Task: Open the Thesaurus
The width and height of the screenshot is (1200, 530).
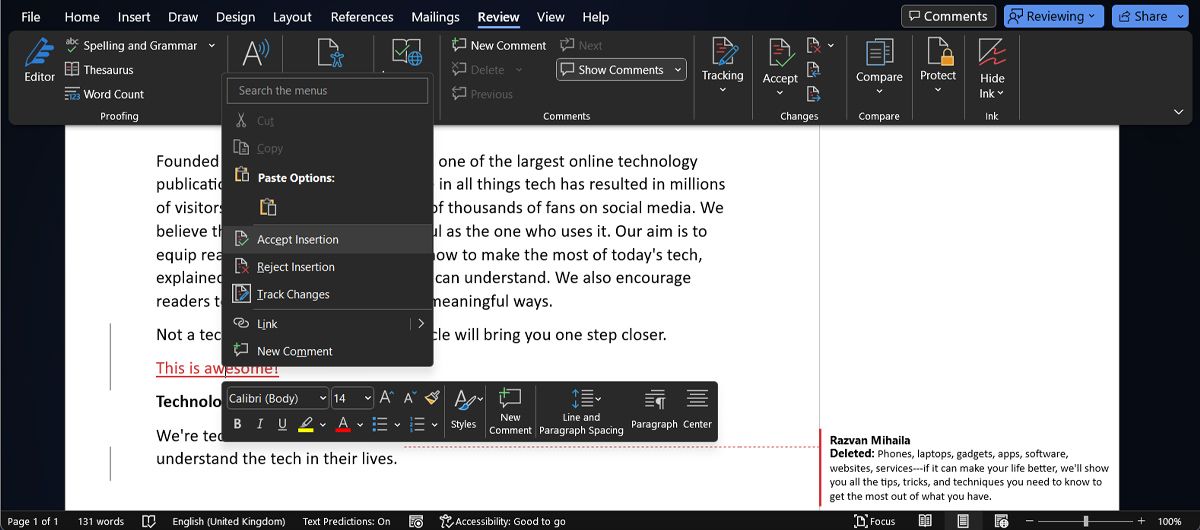Action: click(99, 70)
